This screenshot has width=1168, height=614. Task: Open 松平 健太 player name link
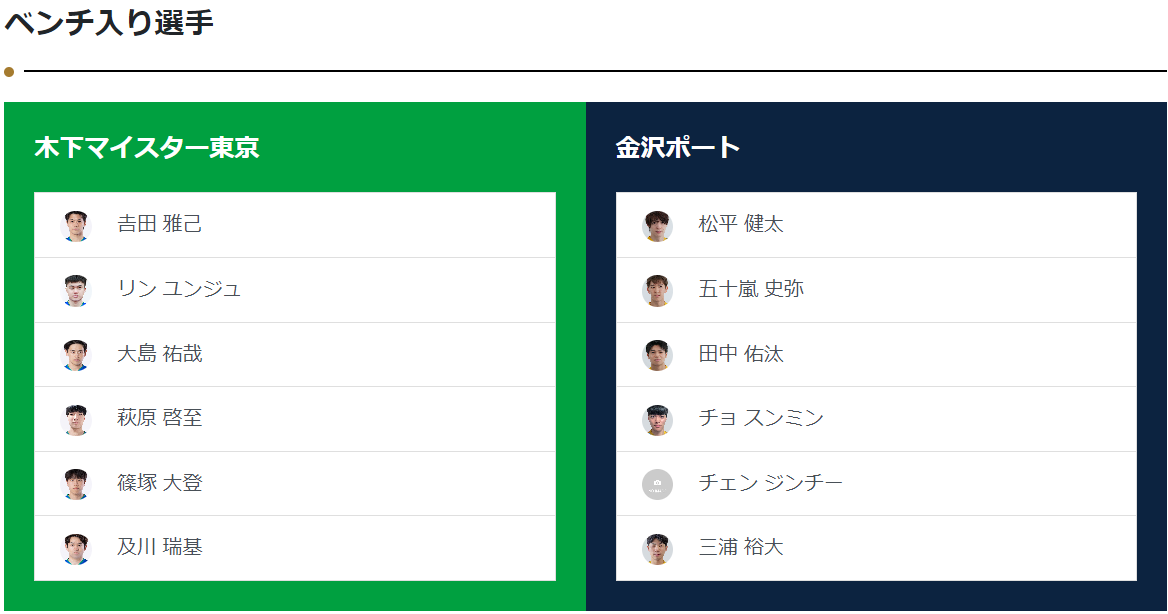pos(741,224)
